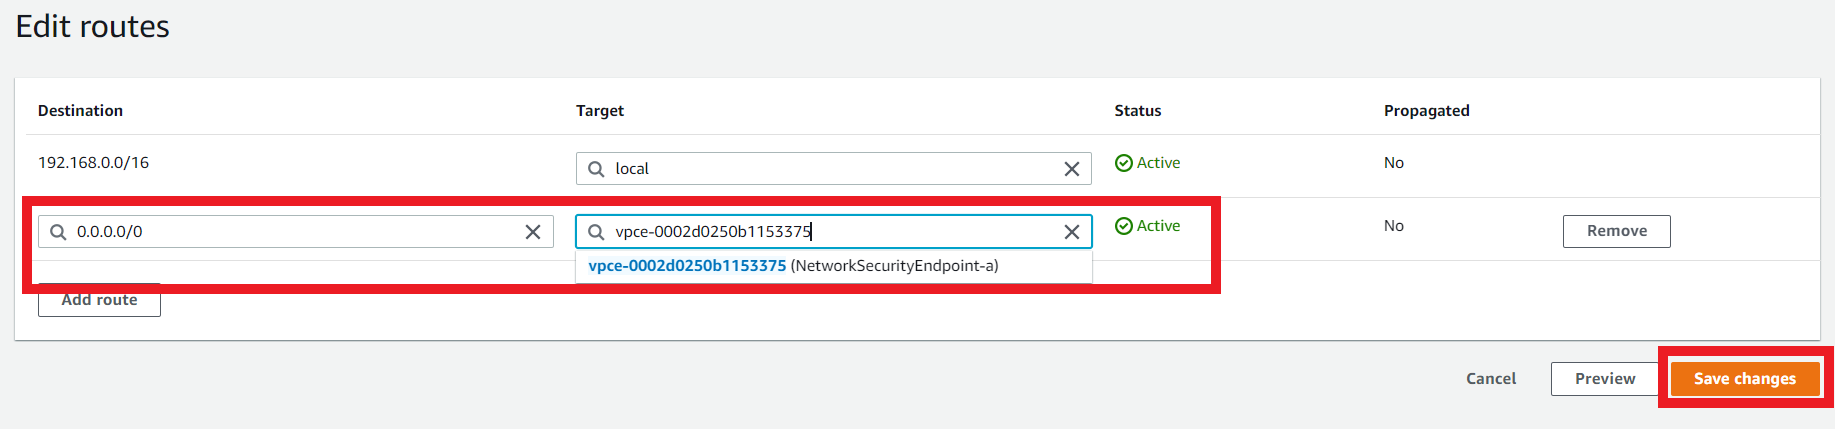The image size is (1835, 429).
Task: Focus the 0.0.0.0/0 destination input
Action: (296, 232)
